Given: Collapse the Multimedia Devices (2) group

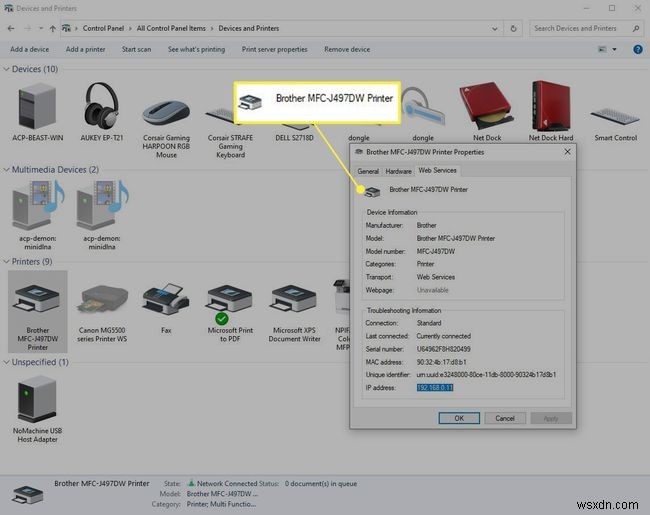Looking at the screenshot, I should tap(6, 170).
